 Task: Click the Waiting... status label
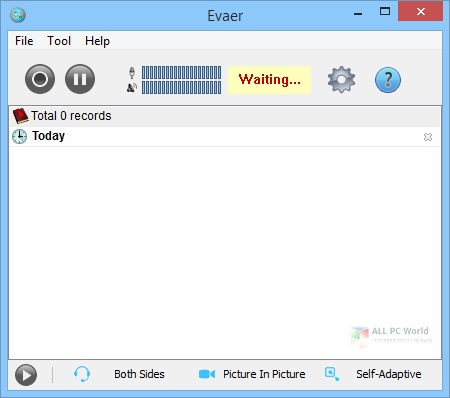click(x=269, y=80)
